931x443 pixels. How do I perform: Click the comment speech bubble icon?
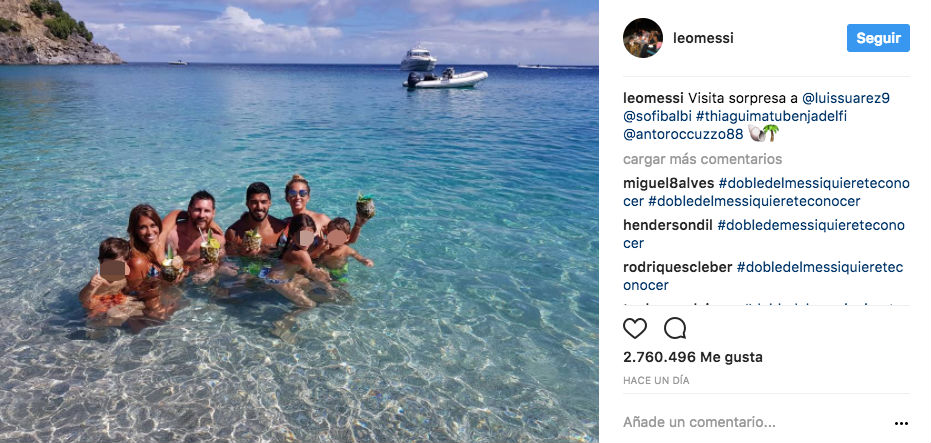coord(675,328)
